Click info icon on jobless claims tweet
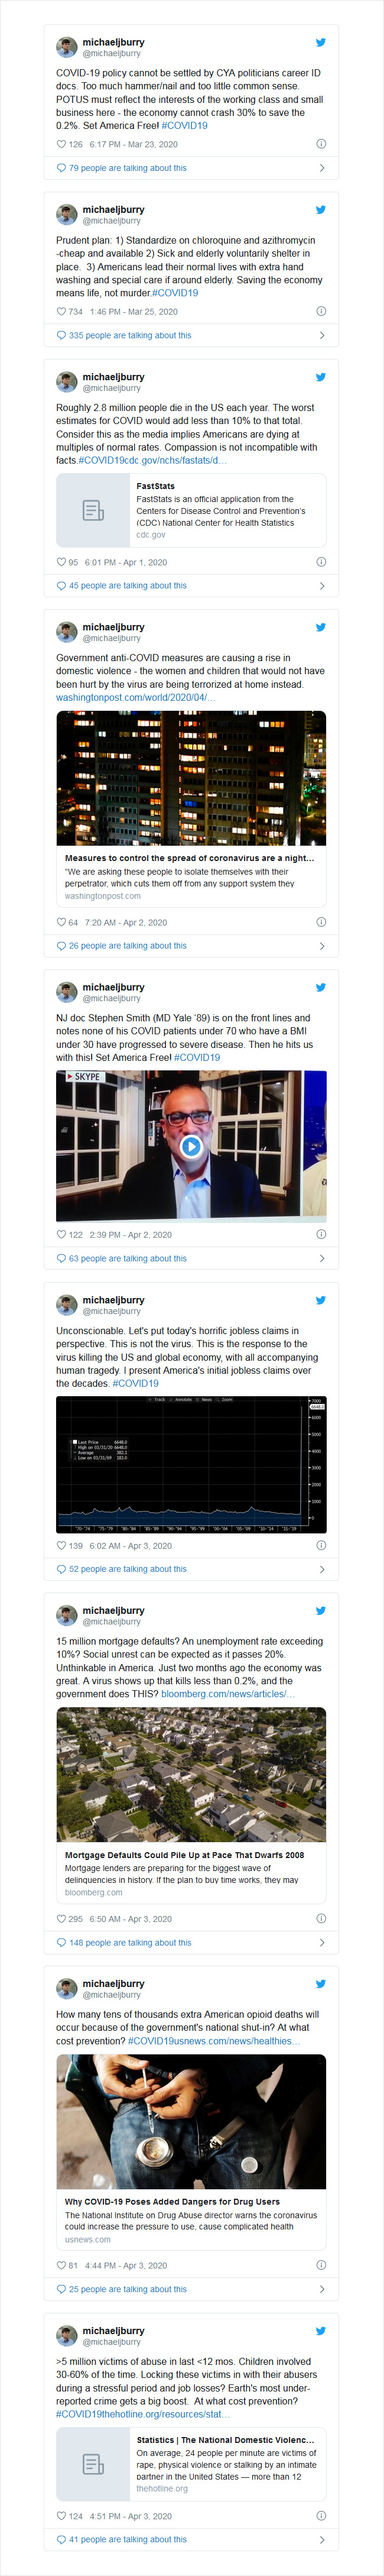The height and width of the screenshot is (2576, 384). point(321,1545)
